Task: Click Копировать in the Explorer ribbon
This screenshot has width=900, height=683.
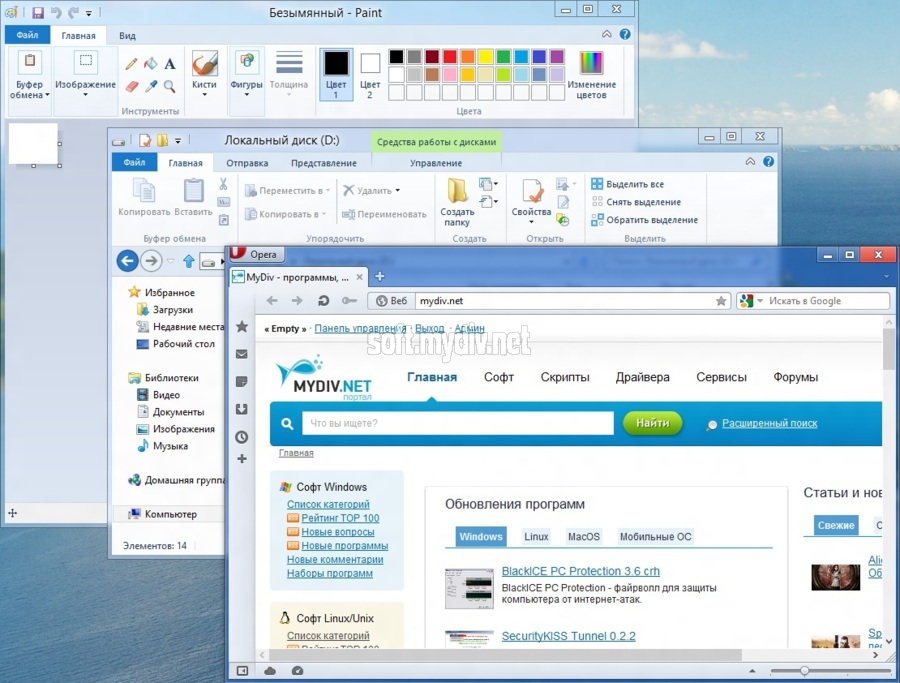Action: pyautogui.click(x=144, y=197)
